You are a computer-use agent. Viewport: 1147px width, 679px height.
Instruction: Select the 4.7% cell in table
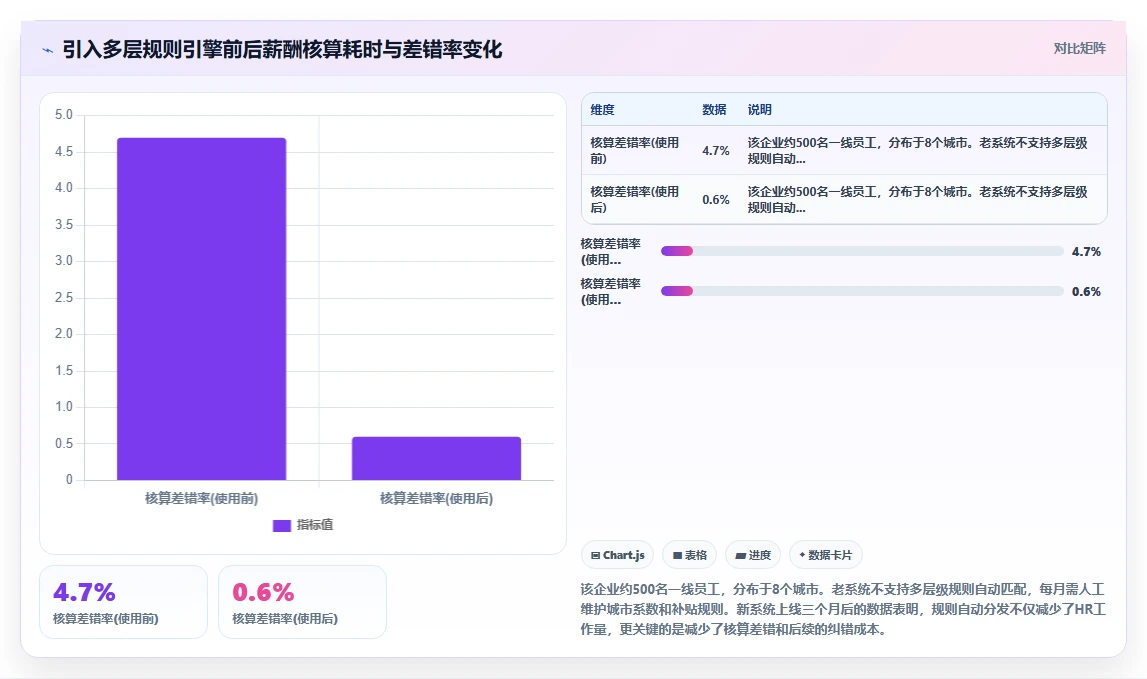(x=715, y=151)
